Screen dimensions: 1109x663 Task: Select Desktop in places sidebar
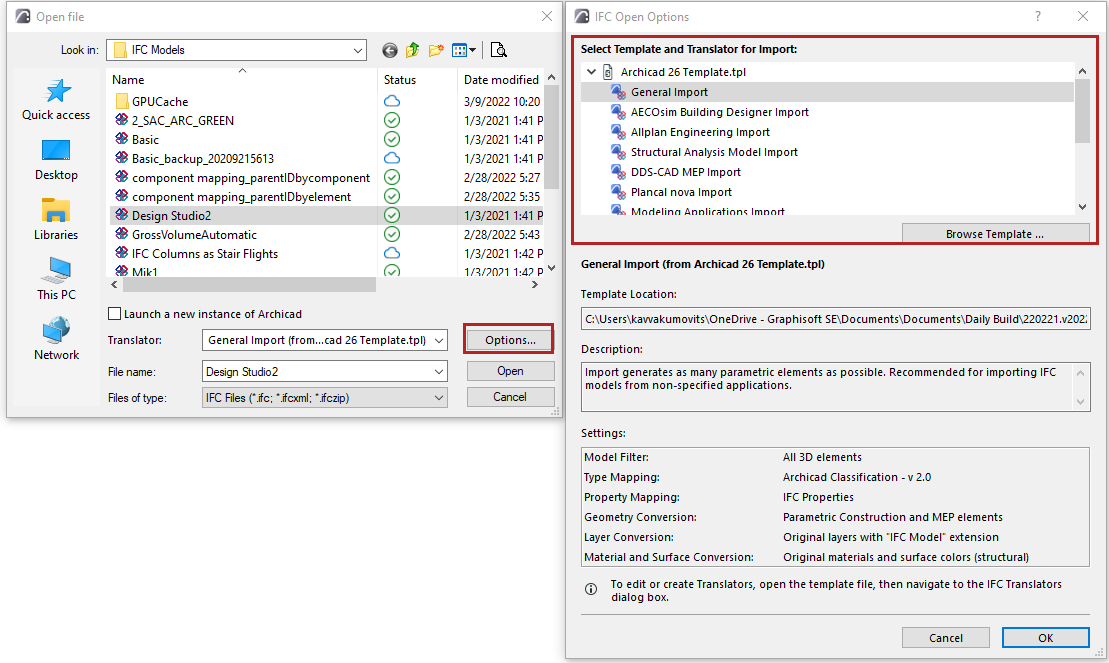tap(56, 161)
